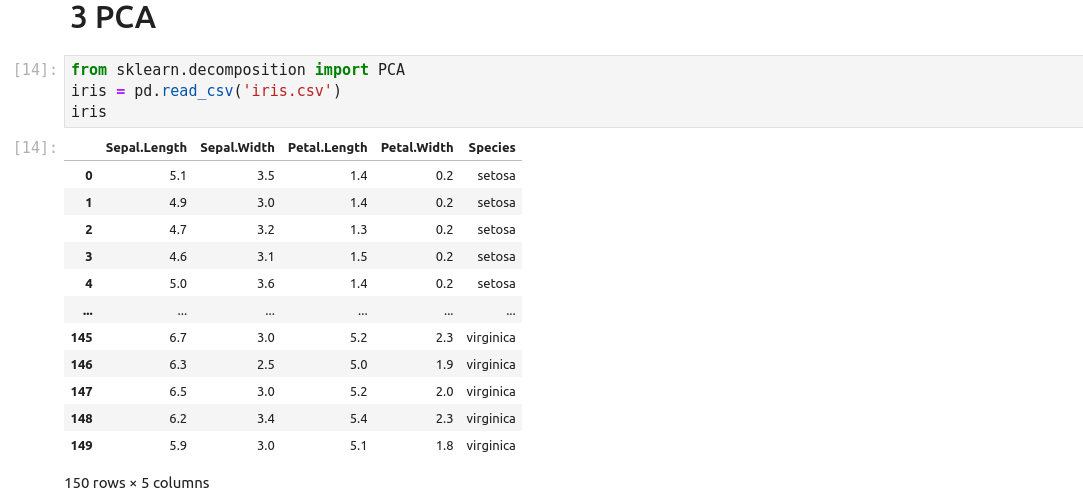Viewport: 1083px width, 503px height.
Task: Click the ellipsis row index in the table
Action: click(88, 311)
